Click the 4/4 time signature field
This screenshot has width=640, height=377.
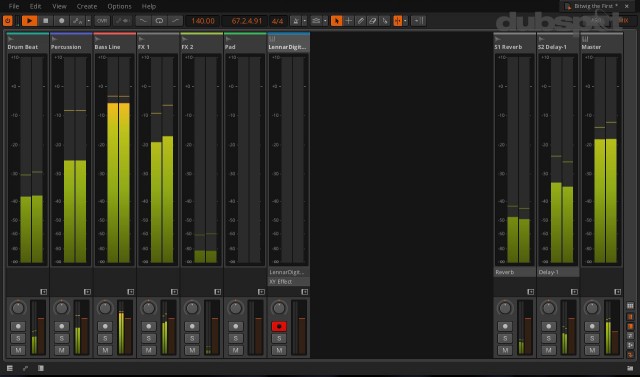pos(278,21)
